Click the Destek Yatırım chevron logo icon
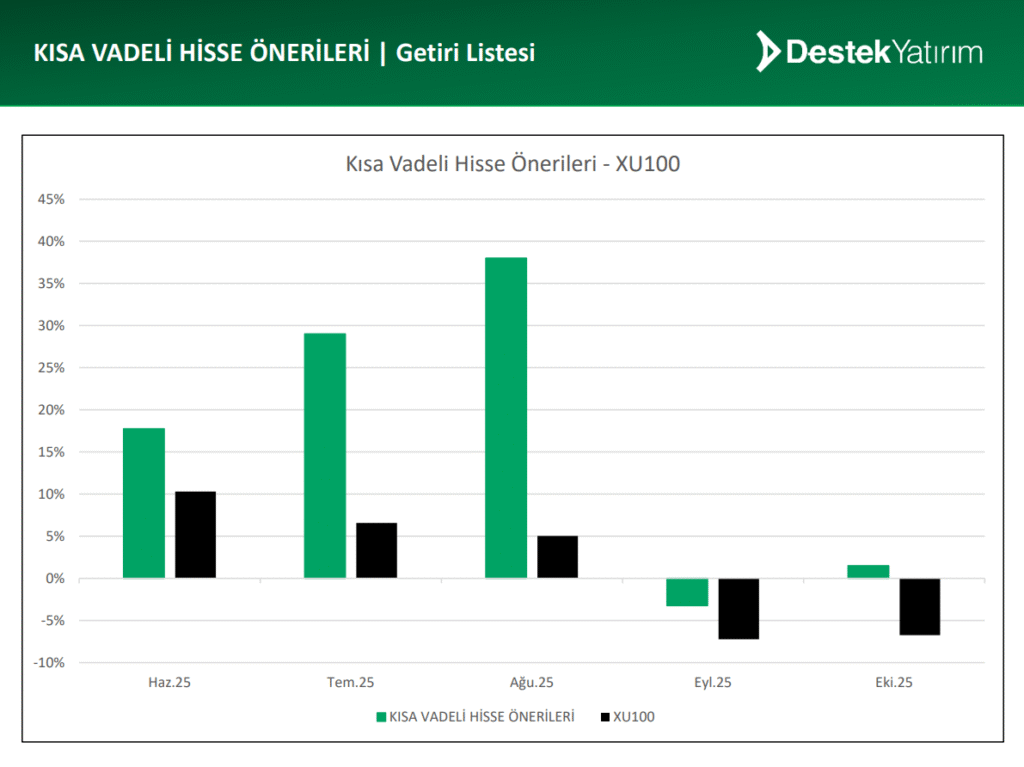 click(x=768, y=52)
